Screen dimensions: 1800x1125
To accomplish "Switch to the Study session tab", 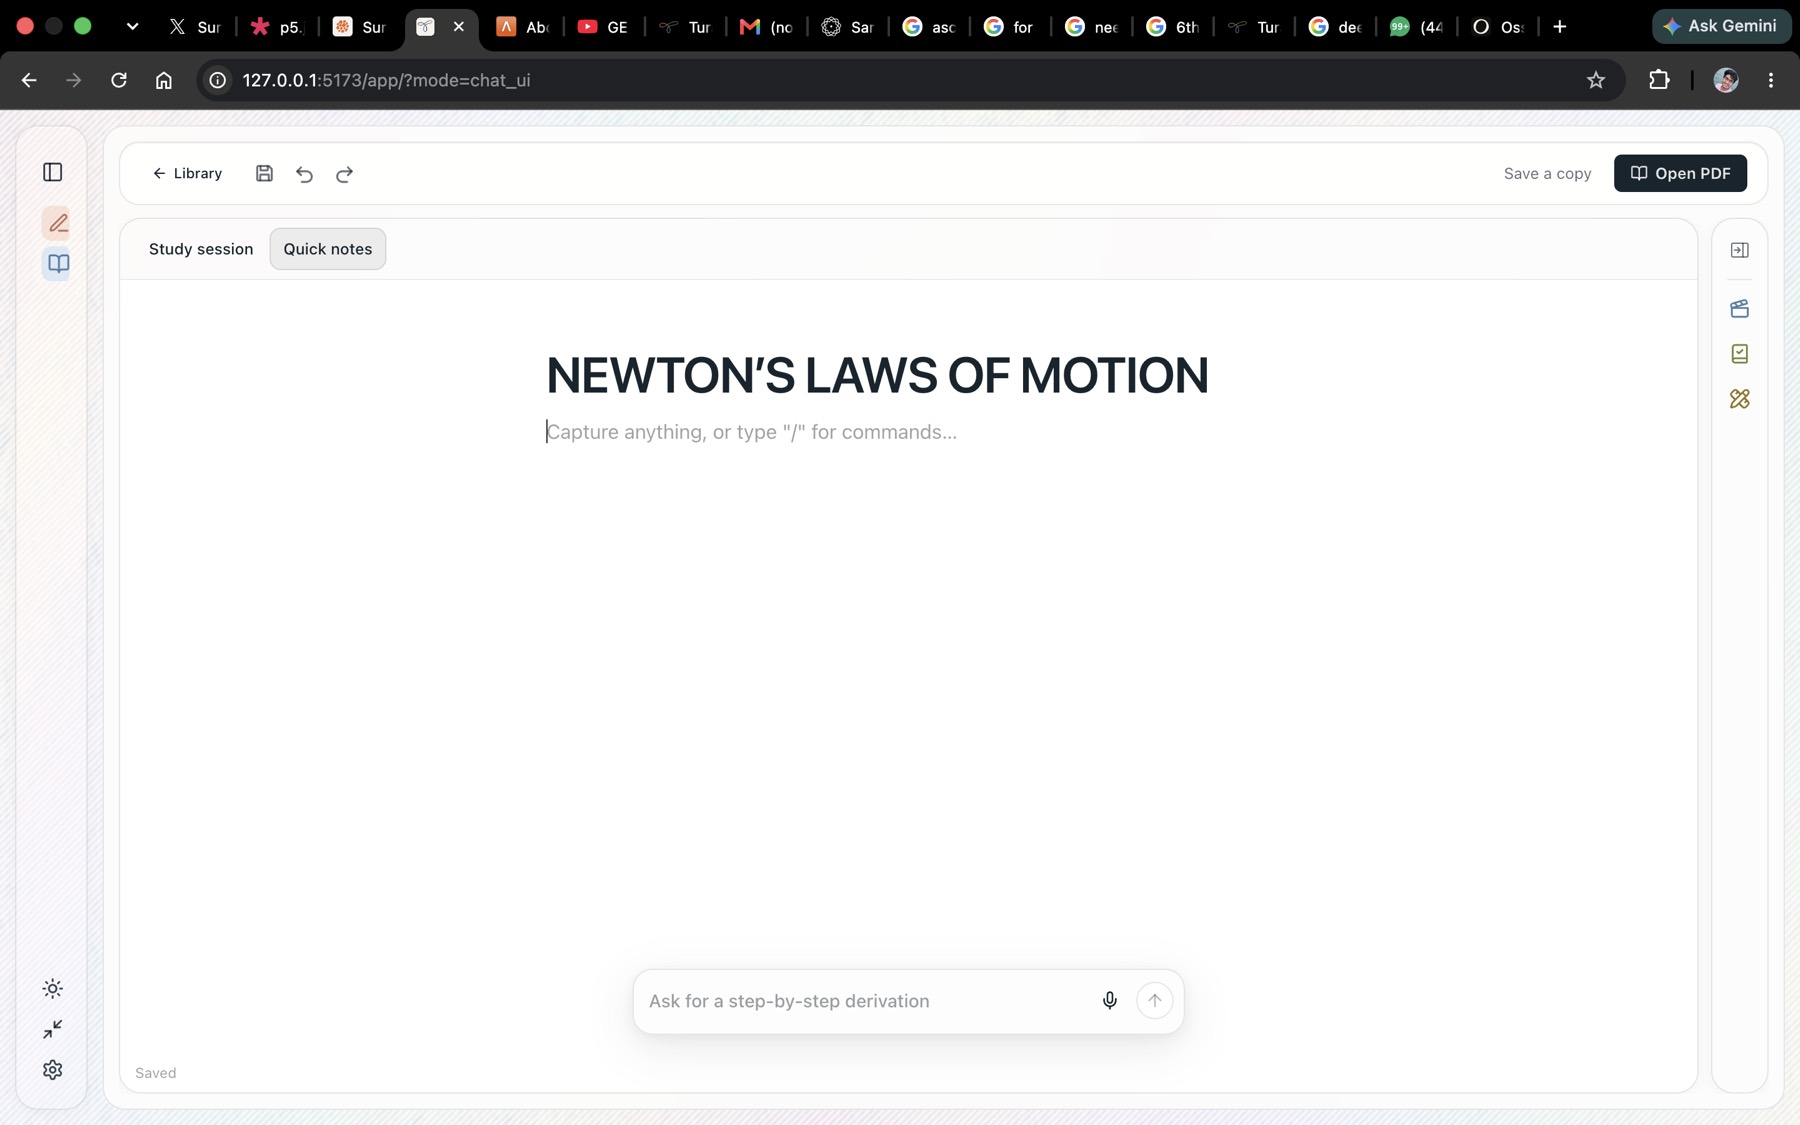I will click(x=201, y=249).
